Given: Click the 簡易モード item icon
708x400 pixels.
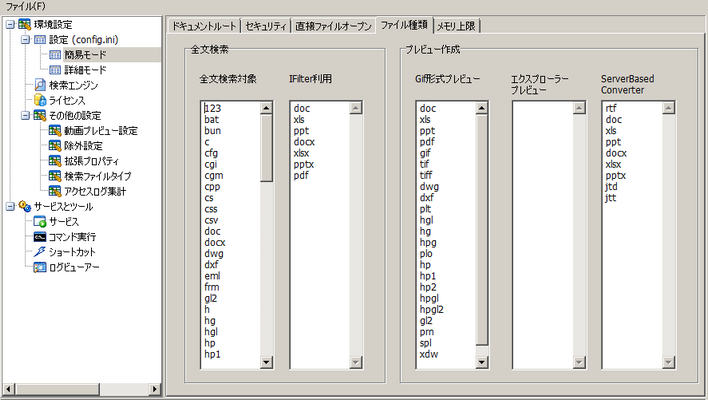Looking at the screenshot, I should tap(55, 55).
